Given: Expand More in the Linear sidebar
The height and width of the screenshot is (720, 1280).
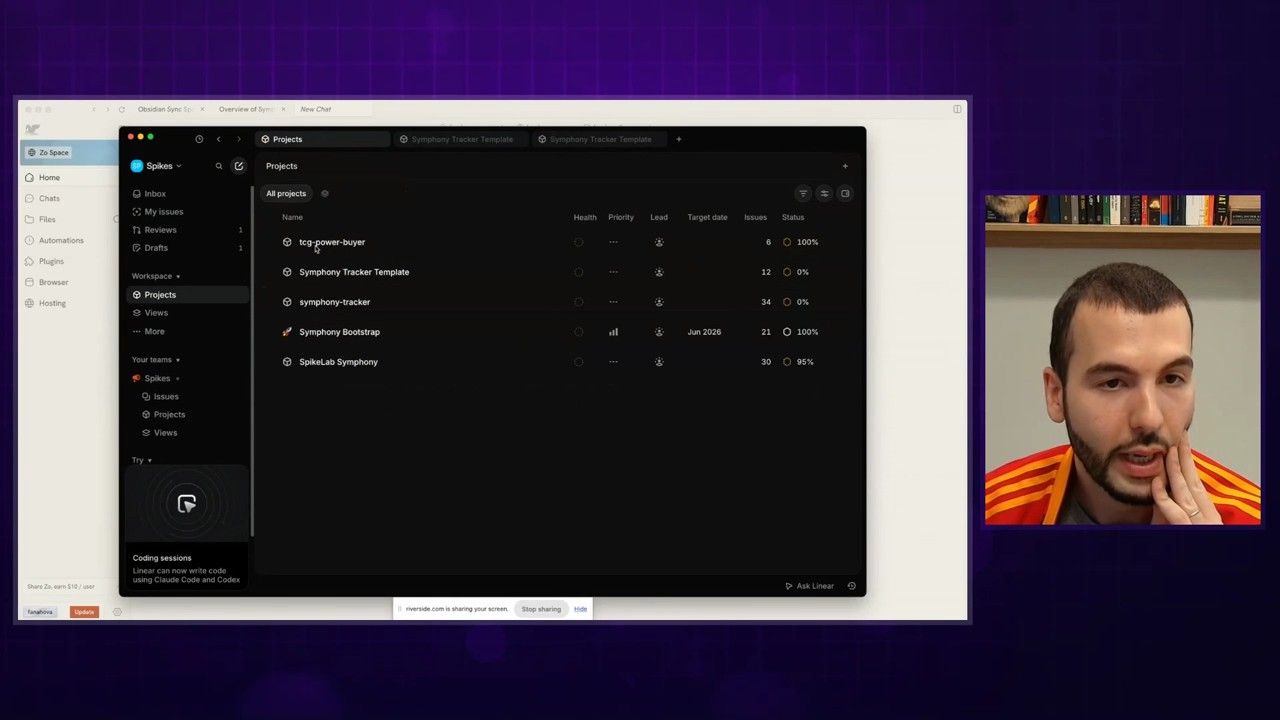Looking at the screenshot, I should coord(154,331).
